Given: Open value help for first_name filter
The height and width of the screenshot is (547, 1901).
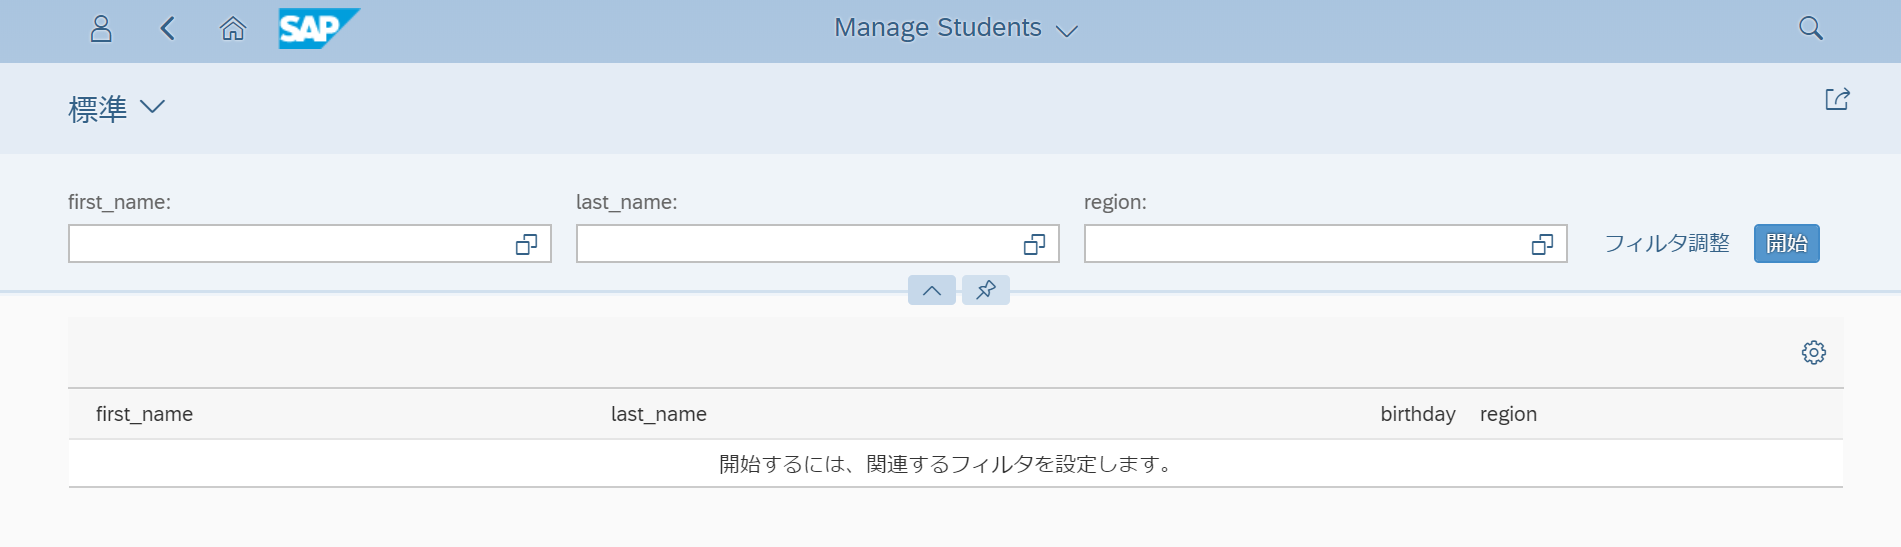Looking at the screenshot, I should 527,244.
